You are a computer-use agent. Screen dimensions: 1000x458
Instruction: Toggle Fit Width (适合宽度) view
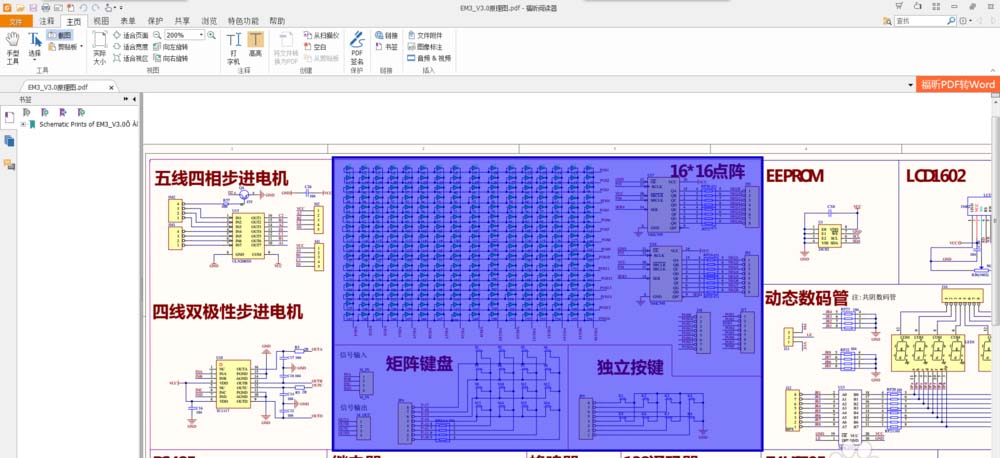click(x=130, y=46)
